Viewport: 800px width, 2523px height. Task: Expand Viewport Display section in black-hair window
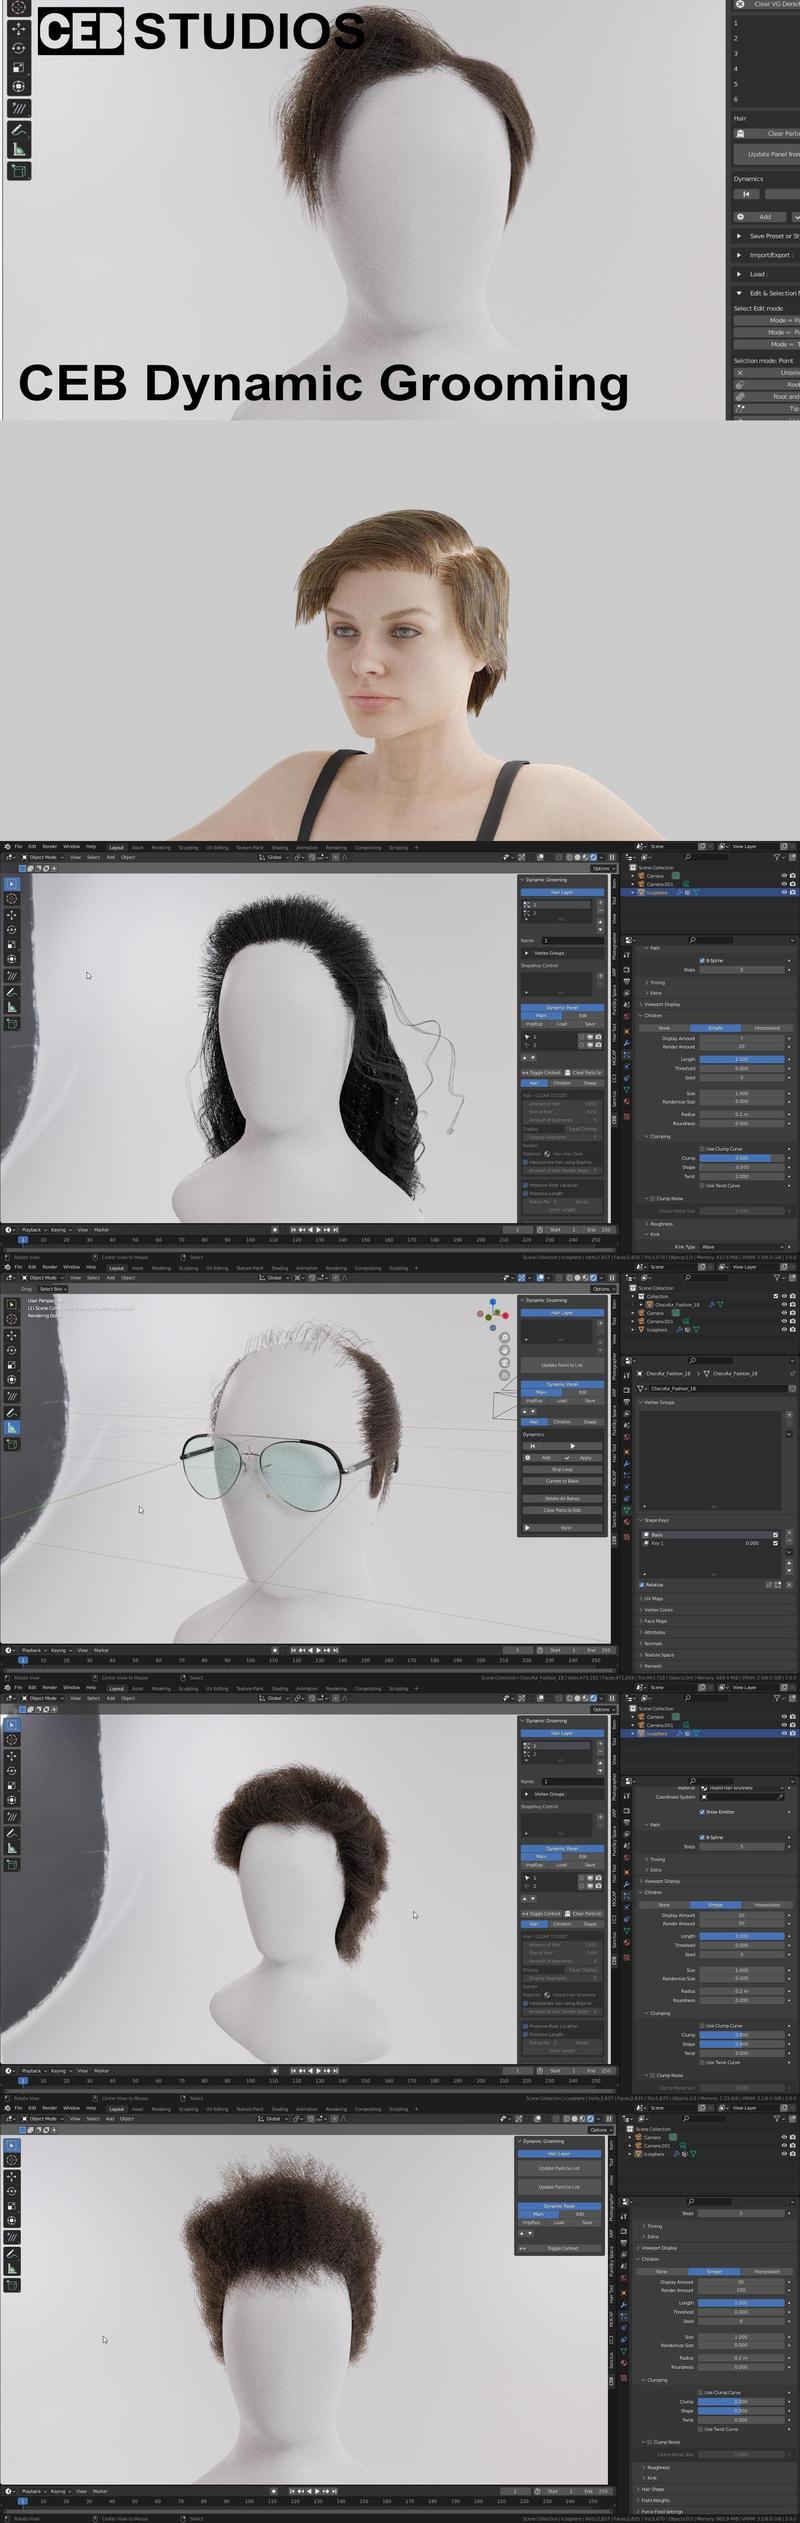pyautogui.click(x=663, y=1004)
